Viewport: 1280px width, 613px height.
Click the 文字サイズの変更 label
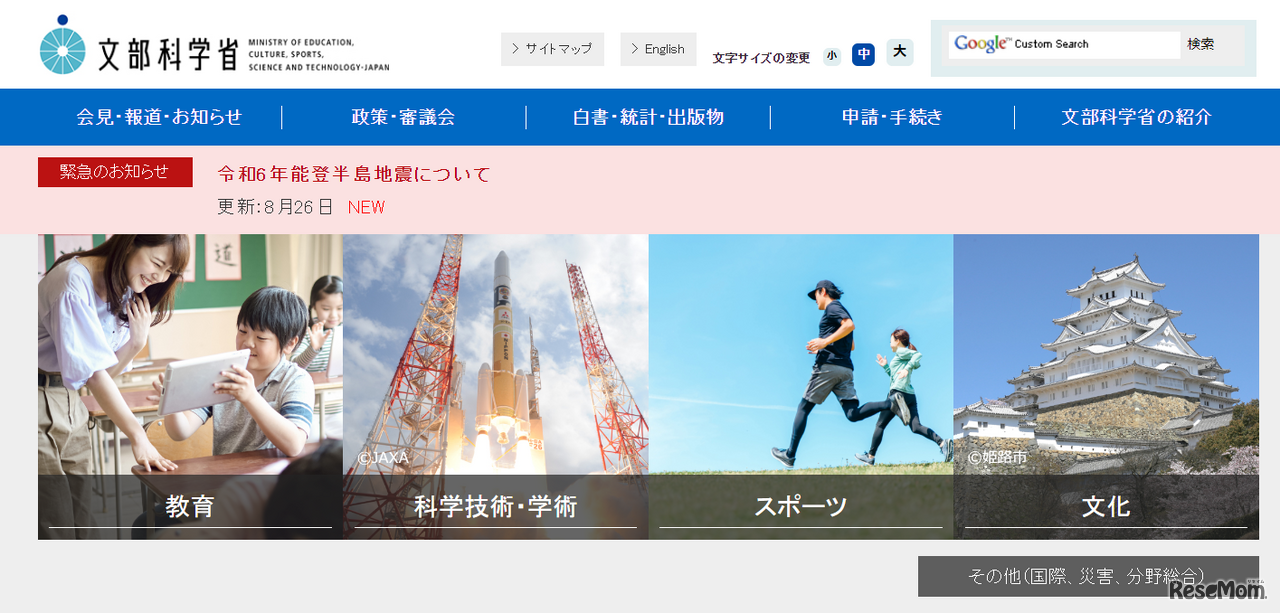pos(761,58)
